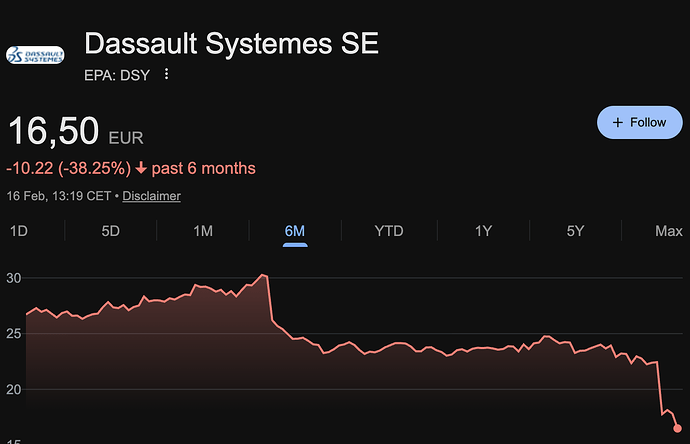Click the chart peak near 30
This screenshot has height=444, width=690.
(x=263, y=275)
